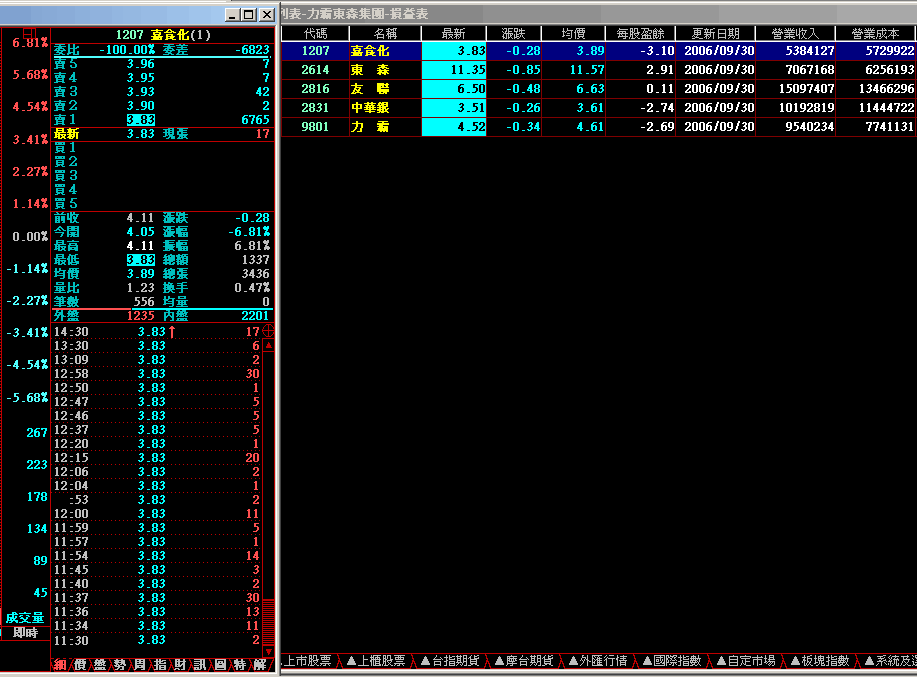Click the stock name 友 聯
917x678 pixels.
pos(370,89)
